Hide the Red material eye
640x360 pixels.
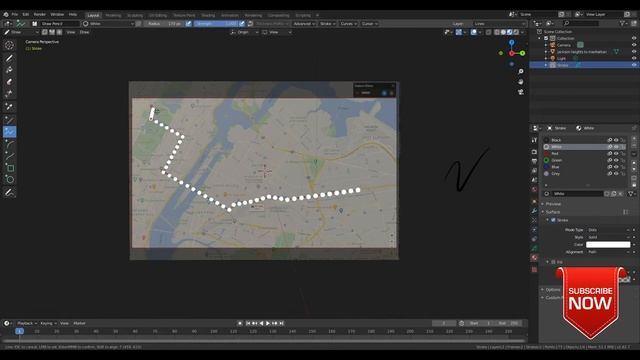coord(616,153)
